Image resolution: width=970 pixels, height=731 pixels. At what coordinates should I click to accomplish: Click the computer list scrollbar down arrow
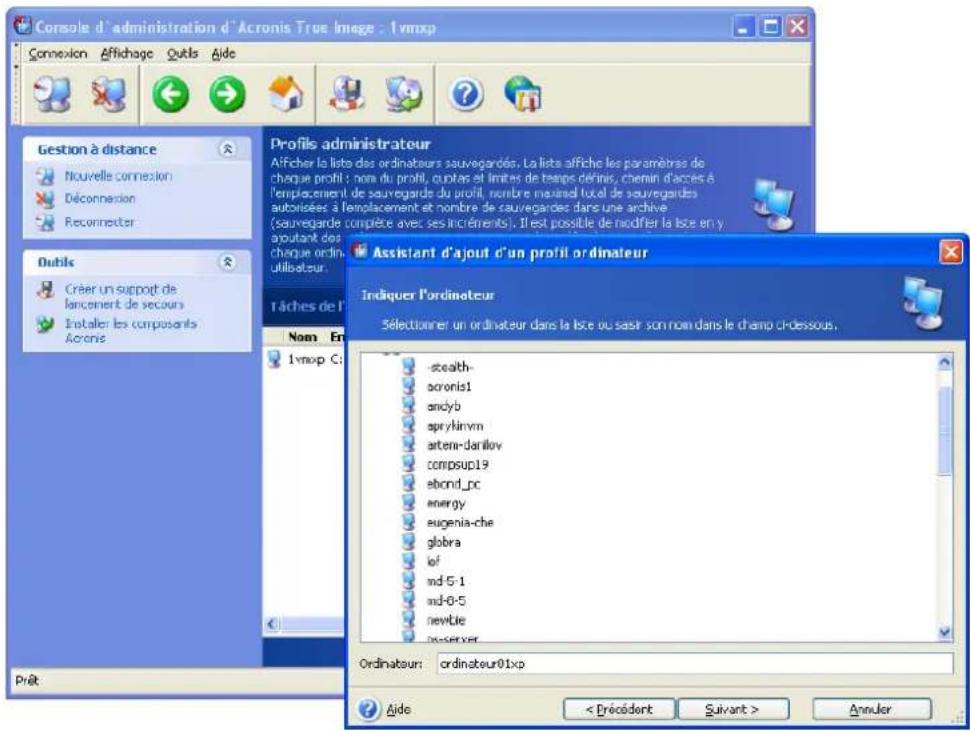click(945, 632)
